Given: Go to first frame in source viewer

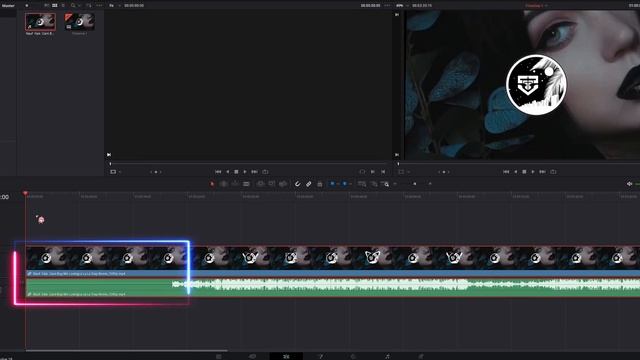Looking at the screenshot, I should [x=218, y=172].
